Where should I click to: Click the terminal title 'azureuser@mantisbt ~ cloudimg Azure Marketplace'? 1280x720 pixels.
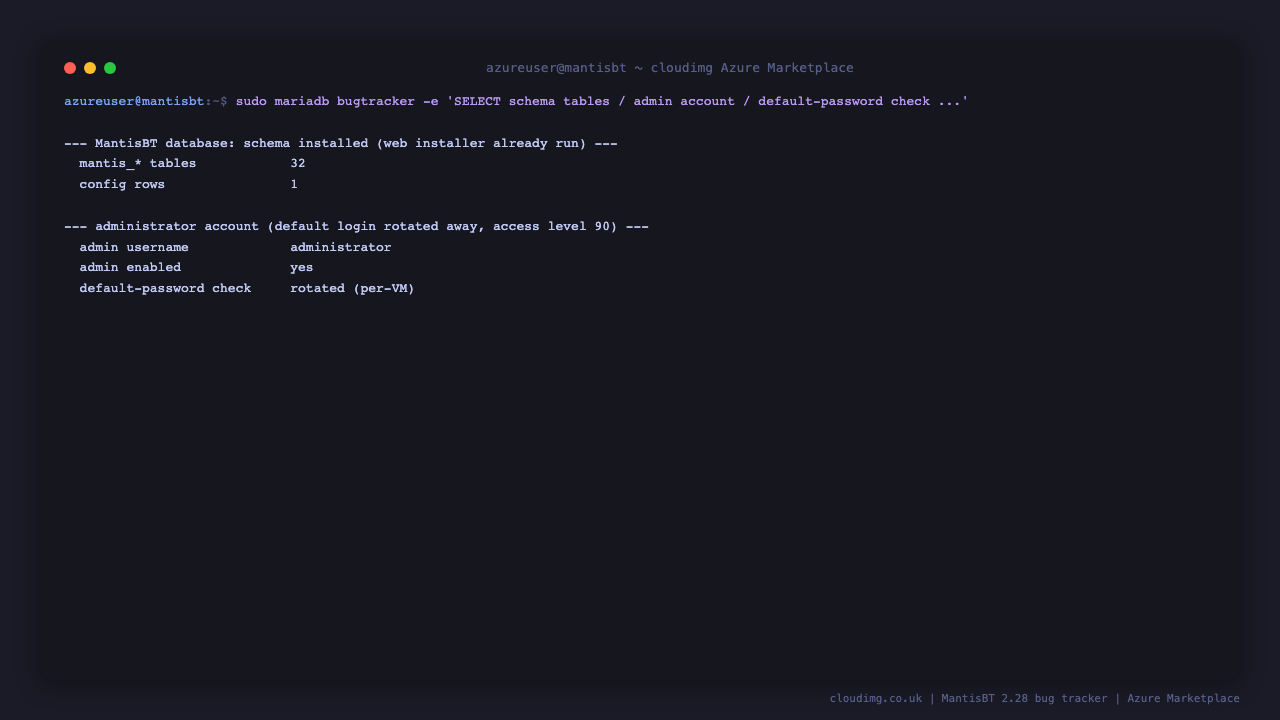(x=670, y=68)
